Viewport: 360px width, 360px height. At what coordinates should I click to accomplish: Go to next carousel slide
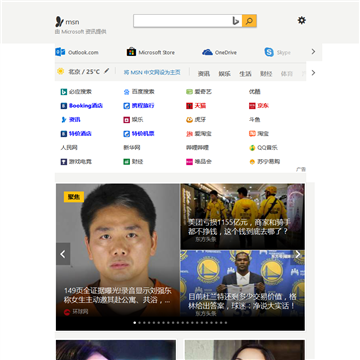coord(298,254)
